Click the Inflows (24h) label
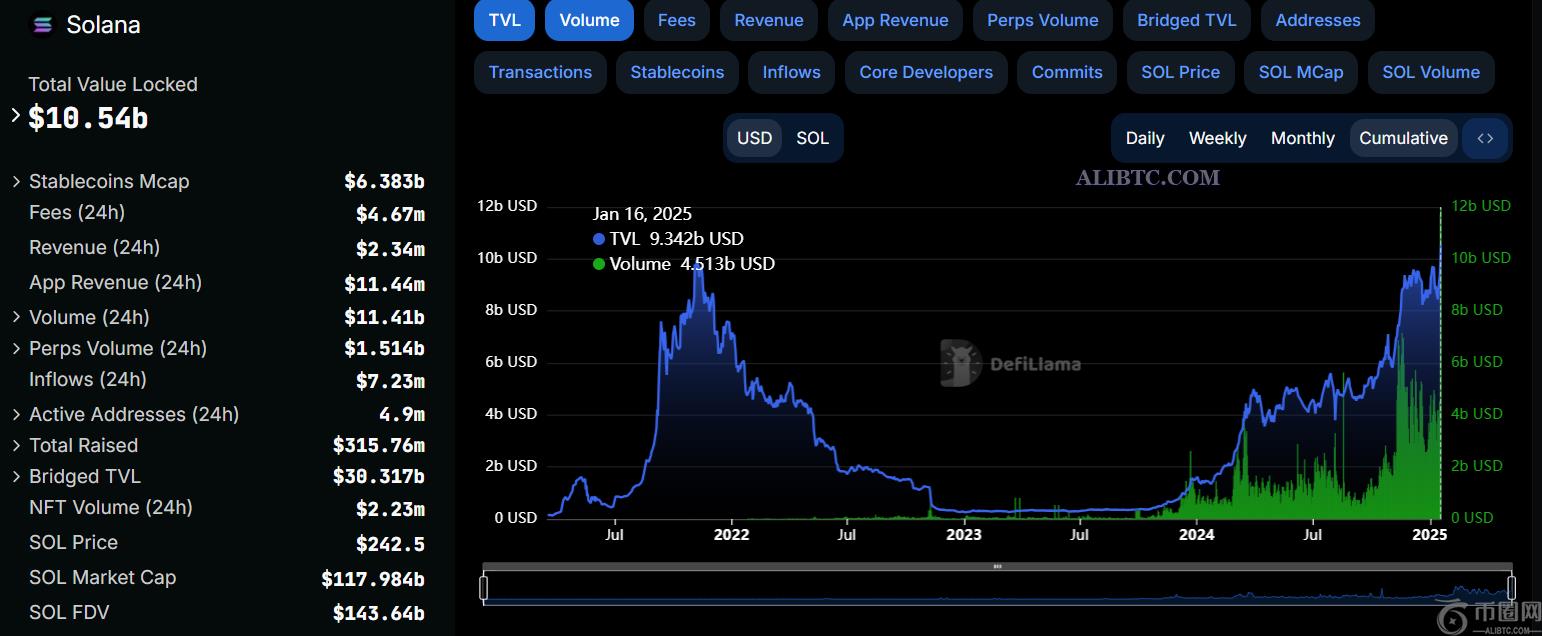 [x=88, y=379]
